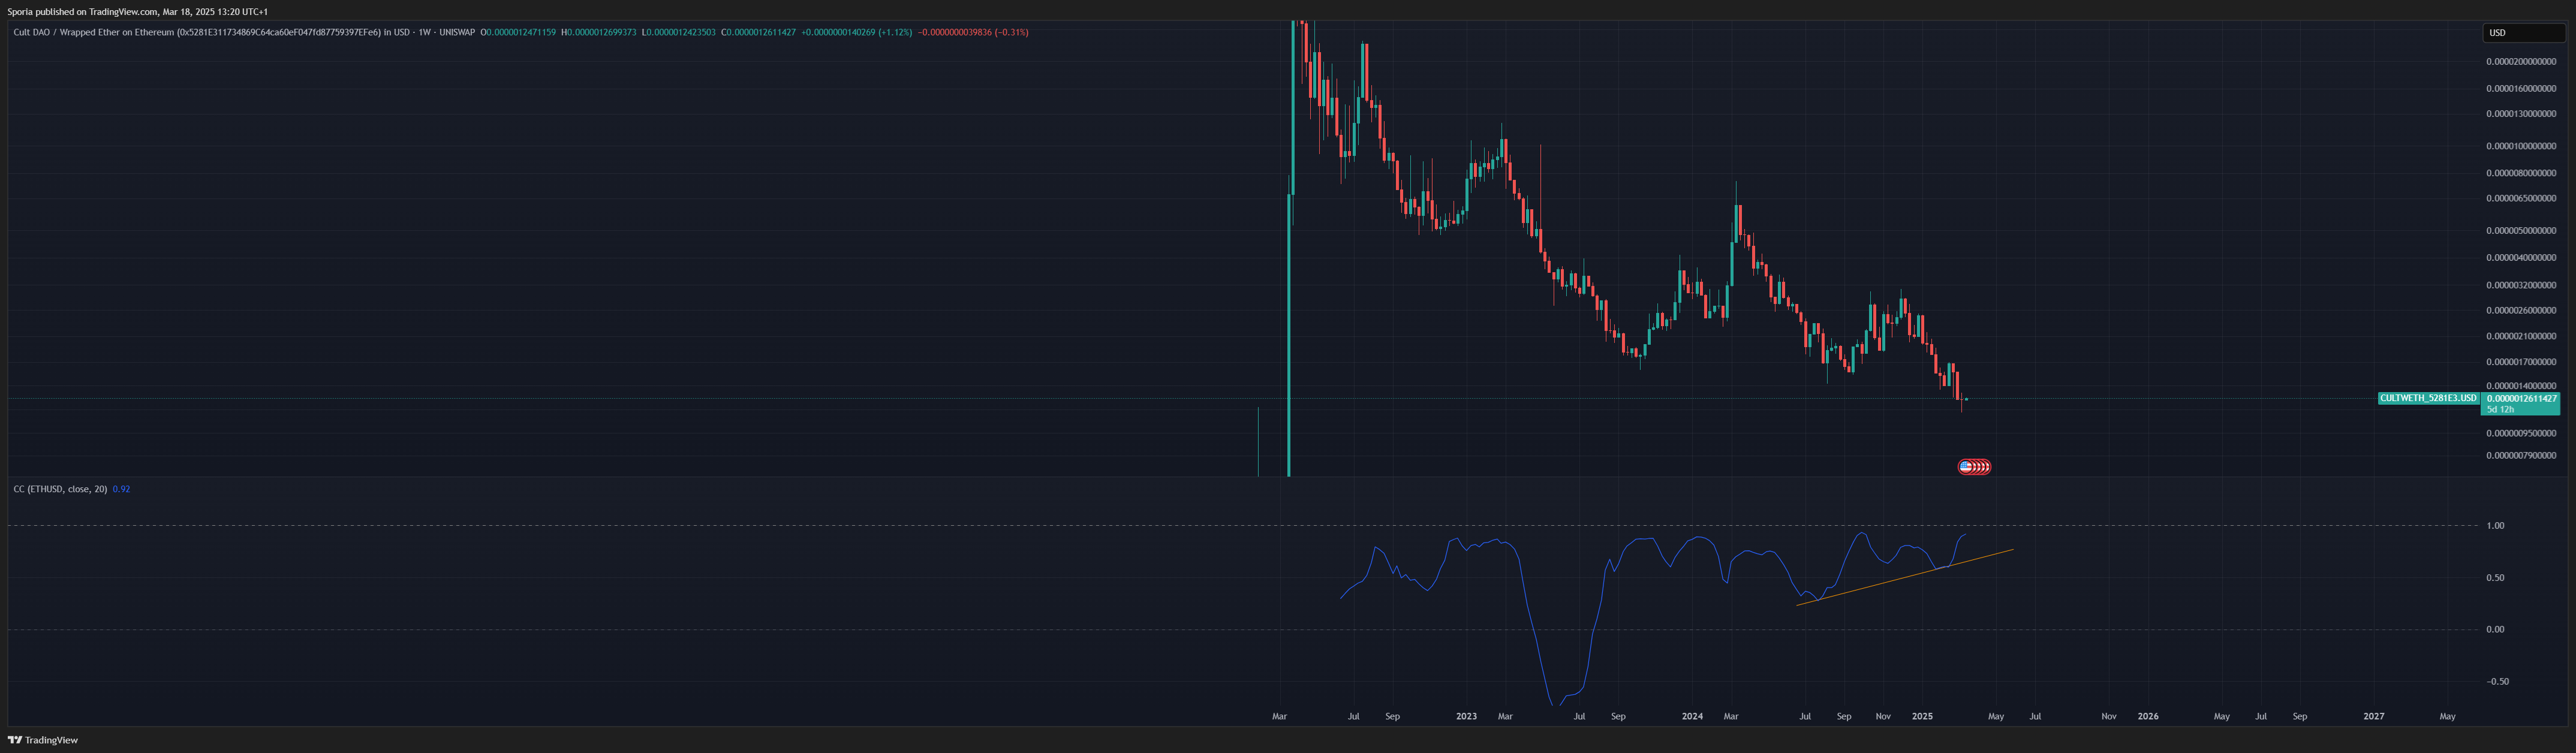Open the USD currency selector

(2523, 33)
